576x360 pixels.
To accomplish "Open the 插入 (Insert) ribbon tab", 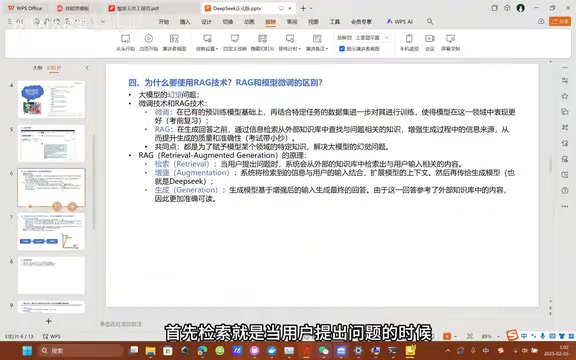I will click(x=185, y=22).
